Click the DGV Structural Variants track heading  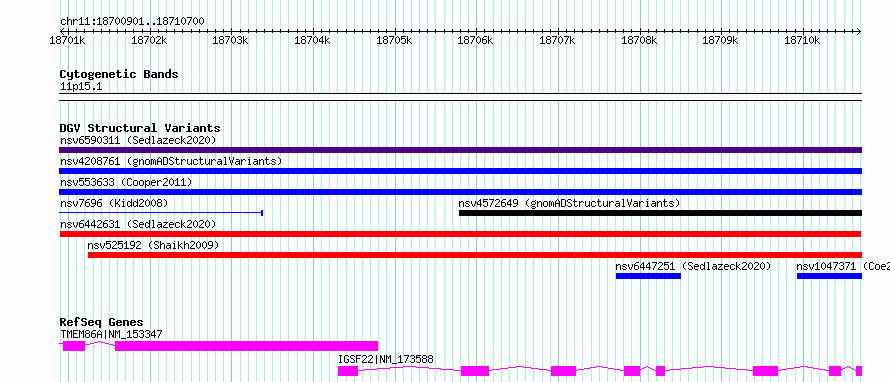pos(140,128)
